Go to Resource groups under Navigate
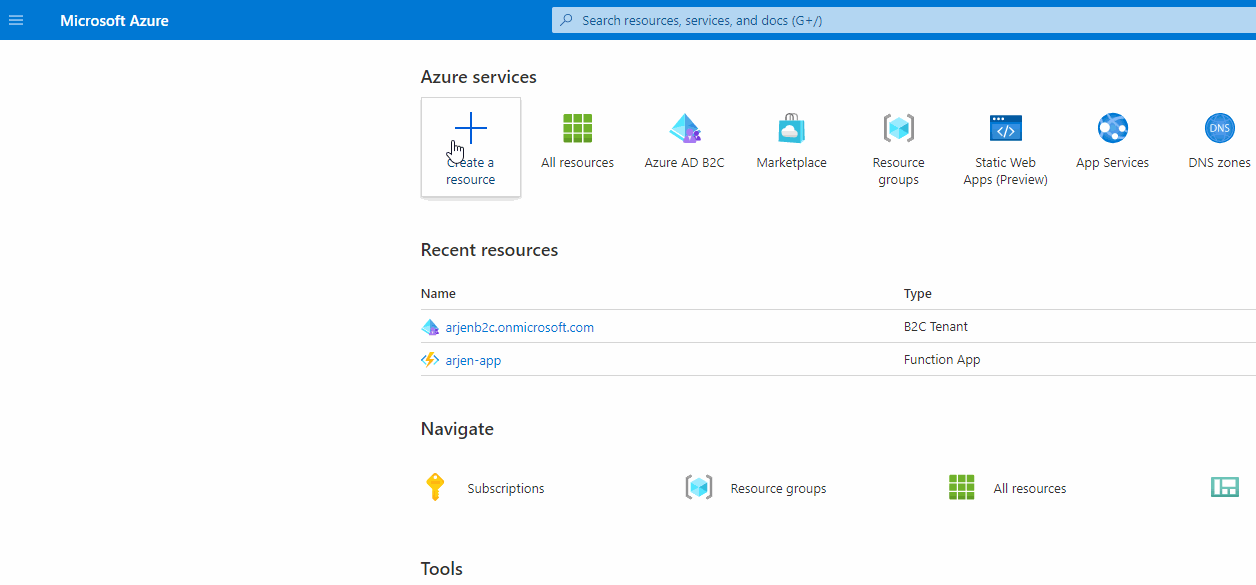Screen dimensions: 1256x585 pyautogui.click(x=778, y=489)
